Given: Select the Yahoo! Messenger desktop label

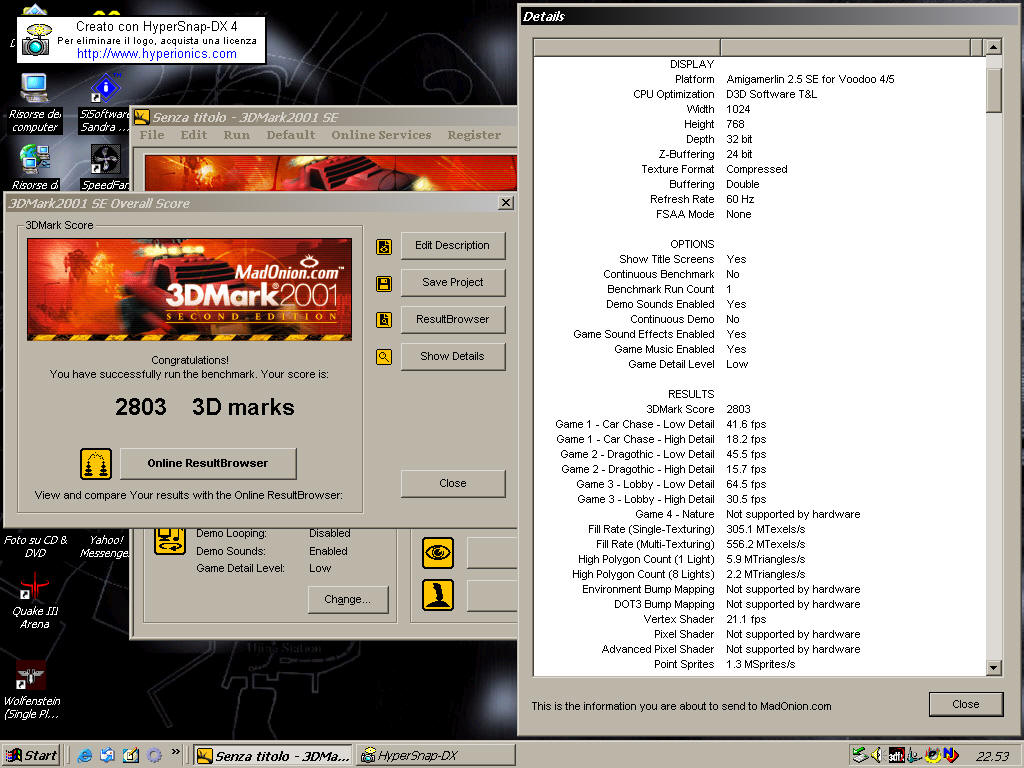Looking at the screenshot, I should coord(104,547).
